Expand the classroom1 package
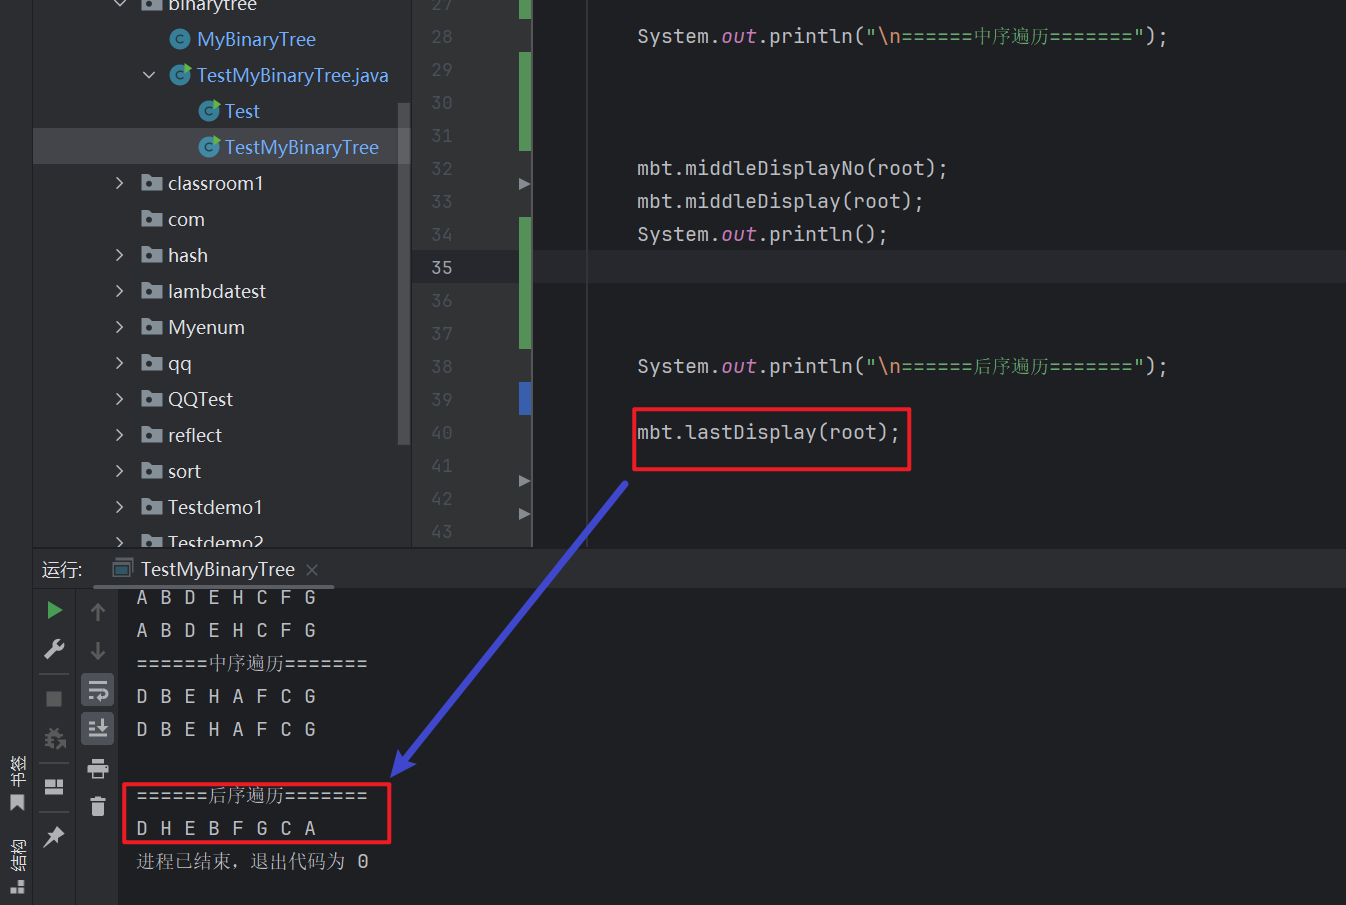This screenshot has width=1346, height=905. point(120,183)
